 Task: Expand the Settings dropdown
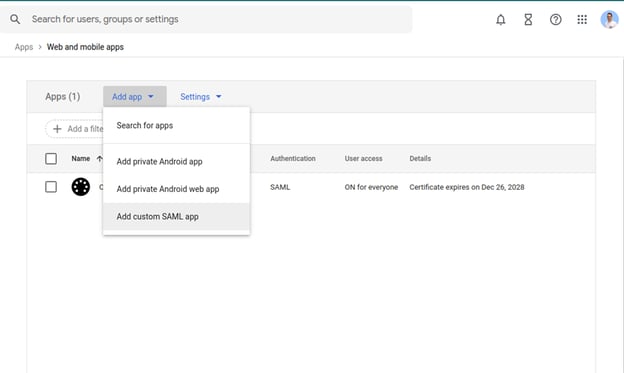pyautogui.click(x=201, y=97)
